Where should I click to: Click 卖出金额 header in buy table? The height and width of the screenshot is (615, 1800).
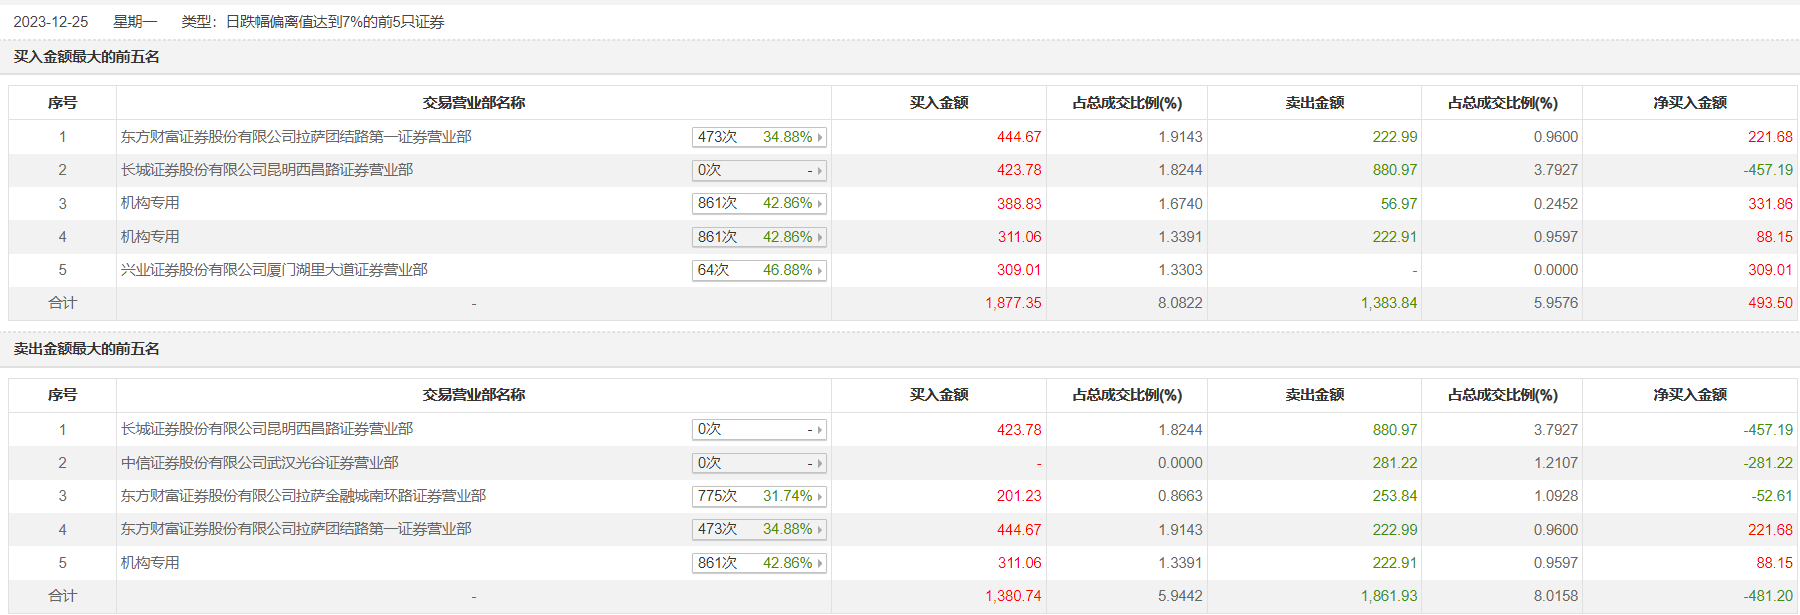click(1315, 103)
